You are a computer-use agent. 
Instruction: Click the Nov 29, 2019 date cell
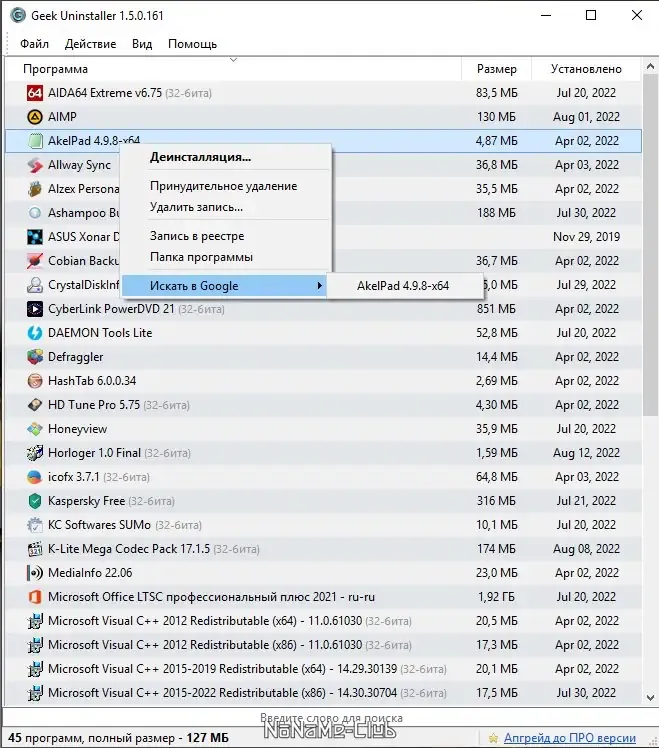tap(586, 237)
